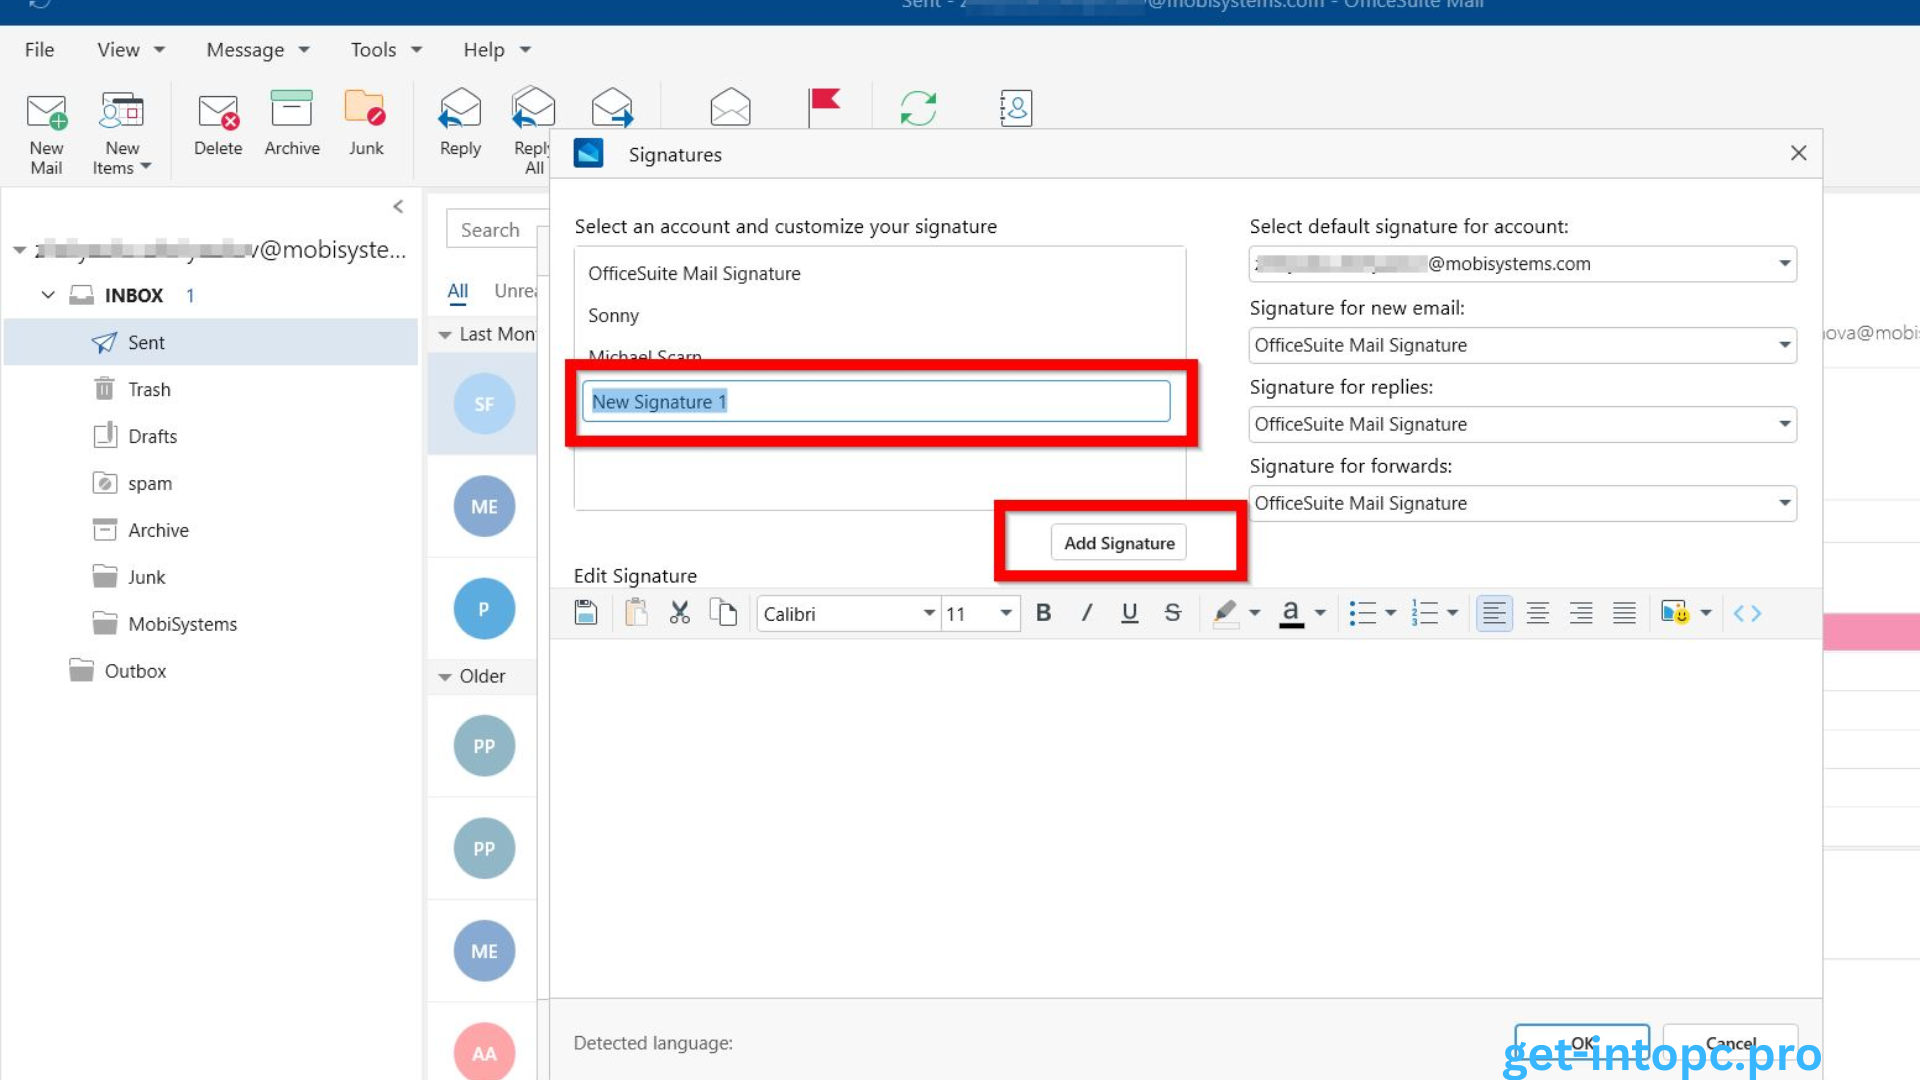
Task: Open the Trash folder
Action: (x=149, y=390)
